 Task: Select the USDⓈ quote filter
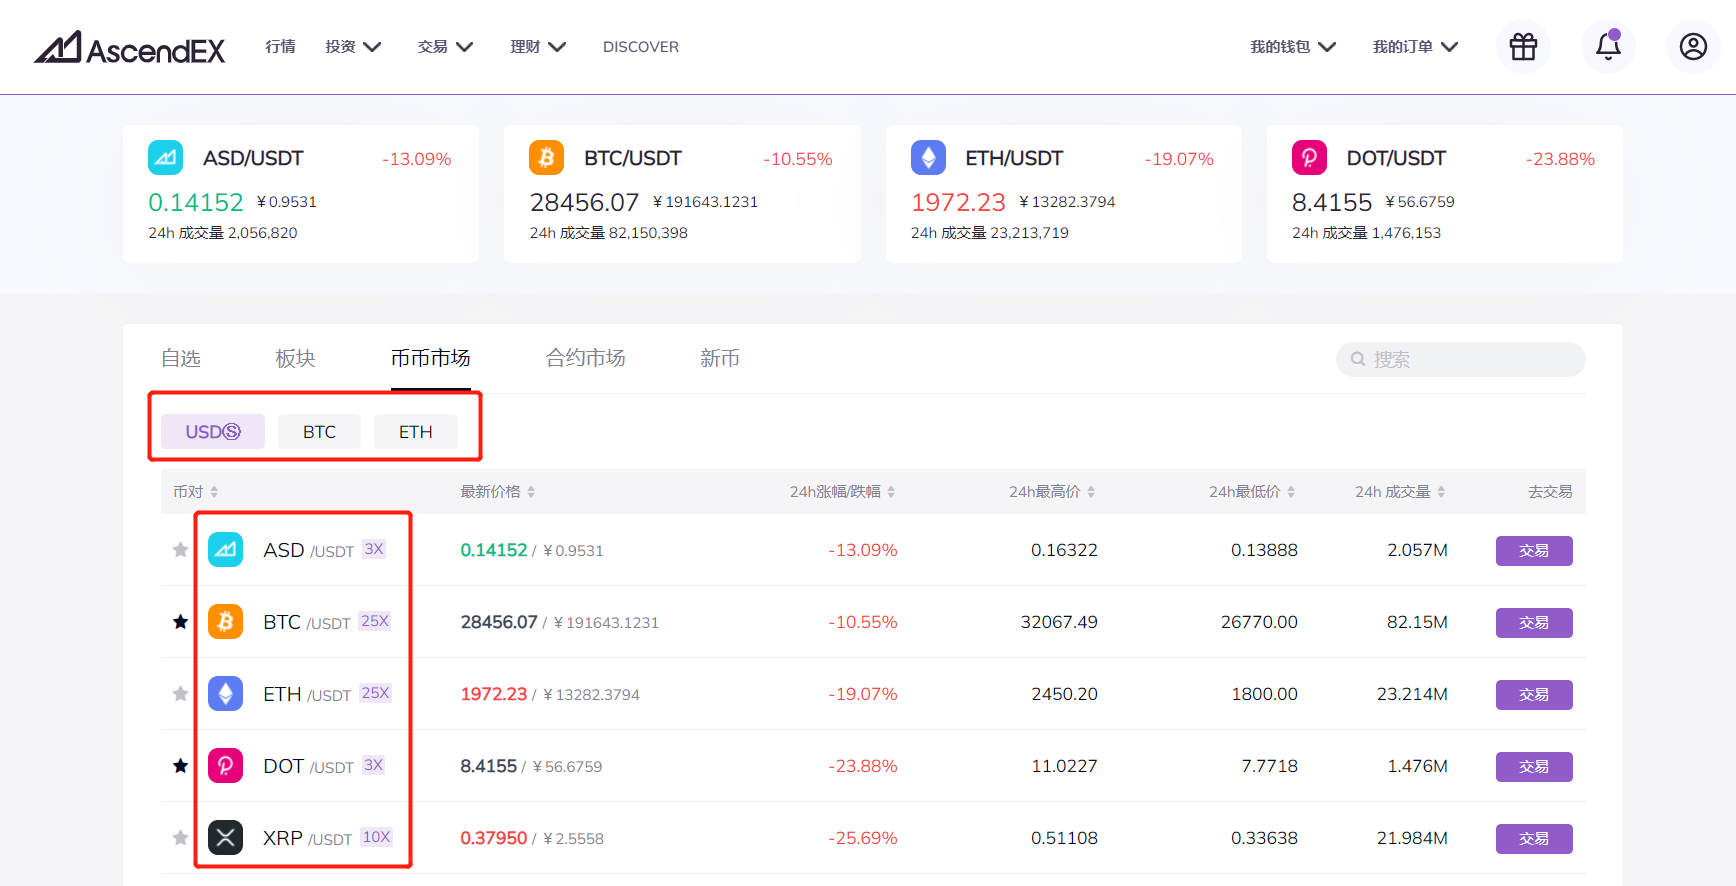213,432
